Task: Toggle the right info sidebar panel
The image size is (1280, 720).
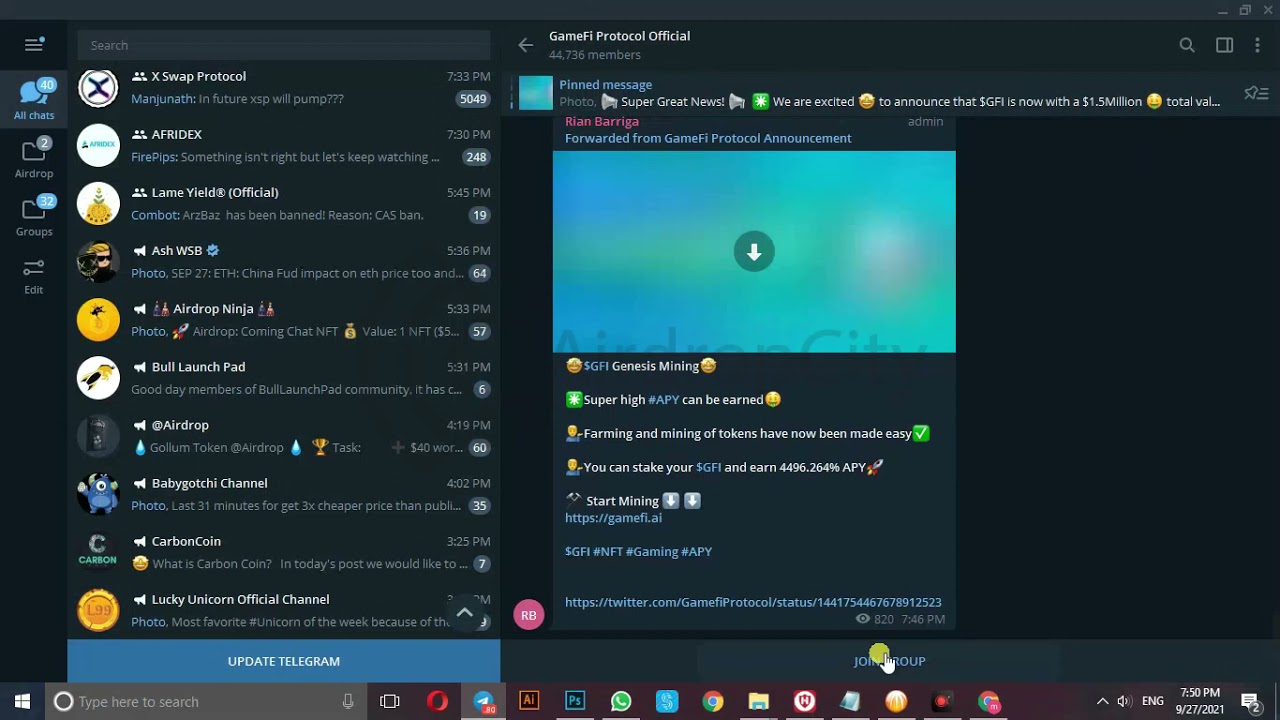Action: click(x=1224, y=45)
